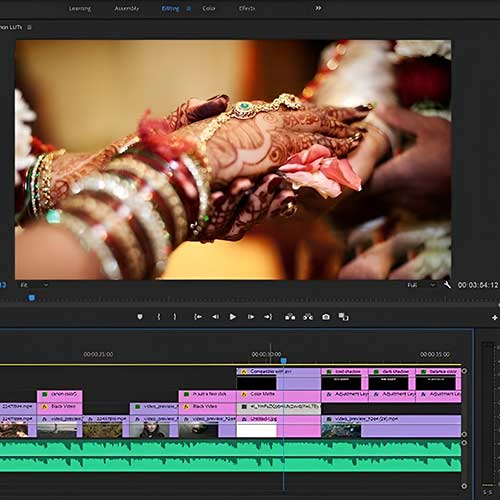Step forward one frame
This screenshot has width=500, height=500.
[251, 317]
